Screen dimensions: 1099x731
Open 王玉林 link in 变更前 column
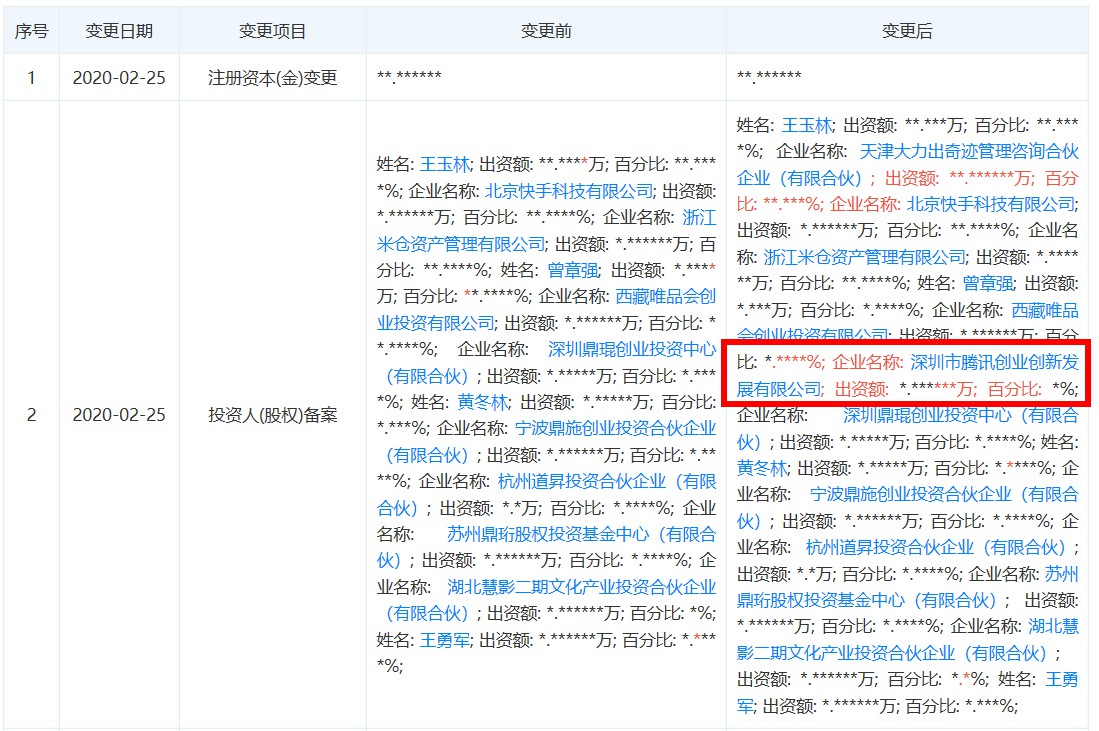(x=445, y=165)
